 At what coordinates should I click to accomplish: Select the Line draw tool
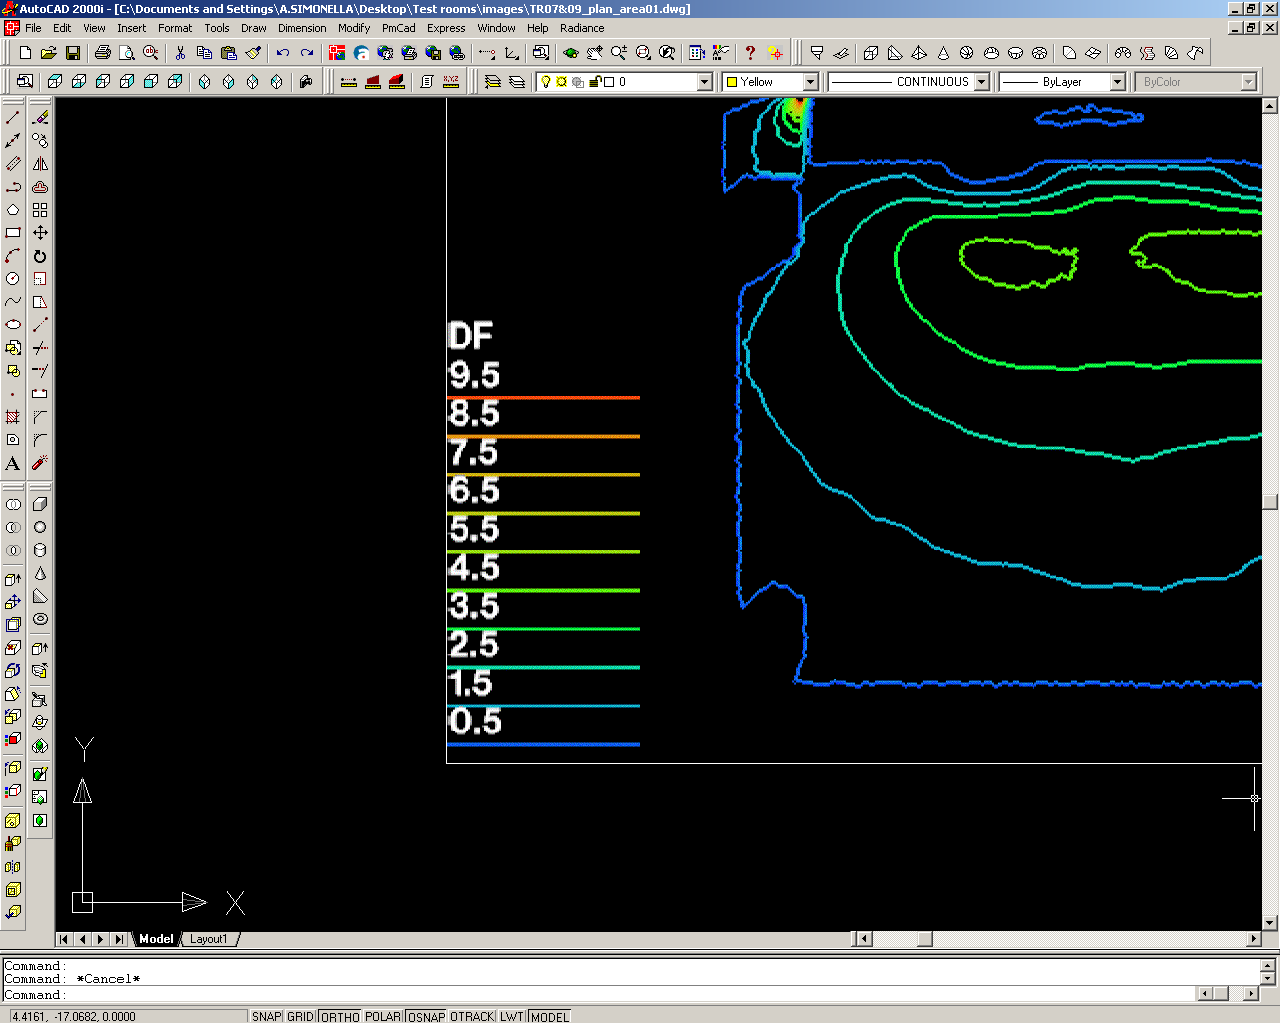click(x=13, y=118)
